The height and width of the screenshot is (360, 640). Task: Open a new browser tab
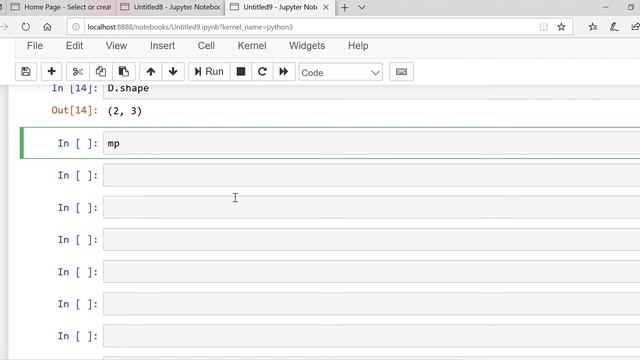344,7
